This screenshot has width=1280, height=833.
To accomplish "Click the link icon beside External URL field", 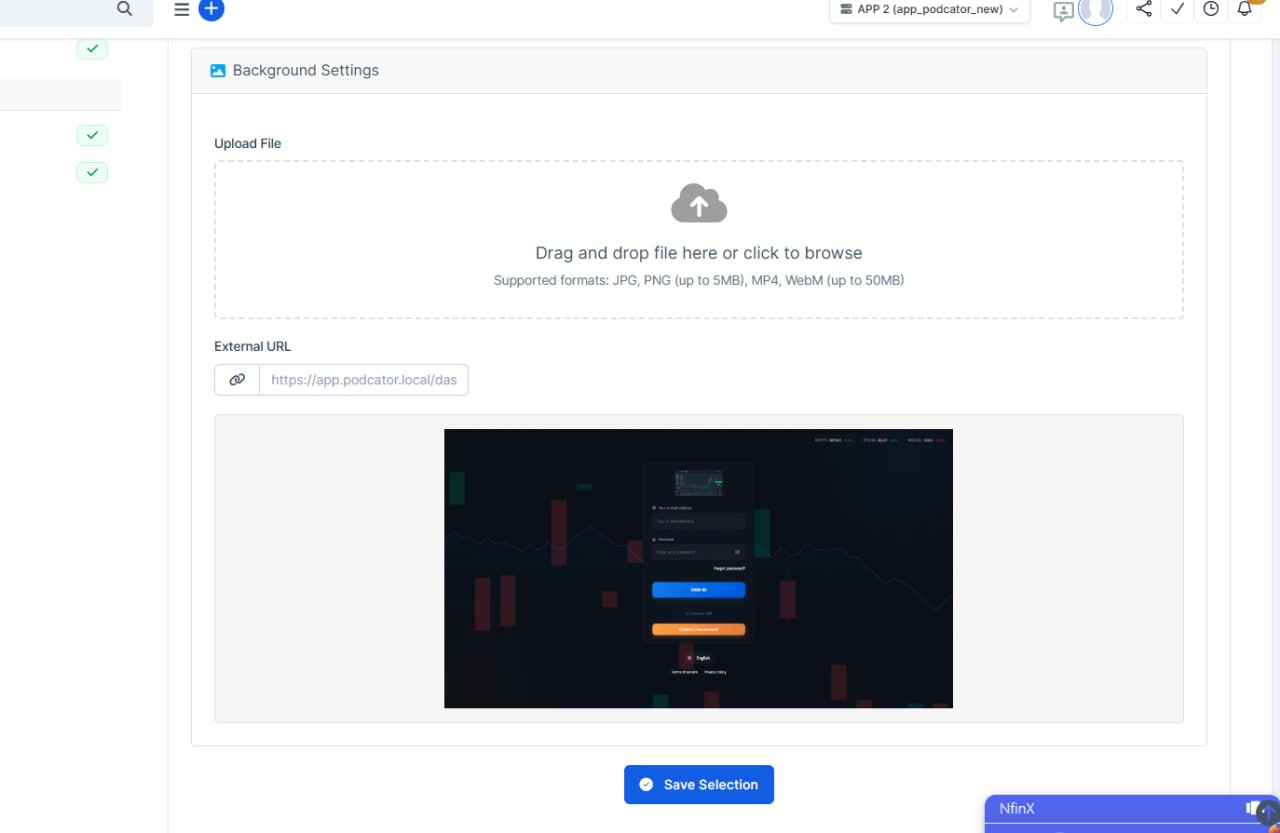I will (x=237, y=380).
